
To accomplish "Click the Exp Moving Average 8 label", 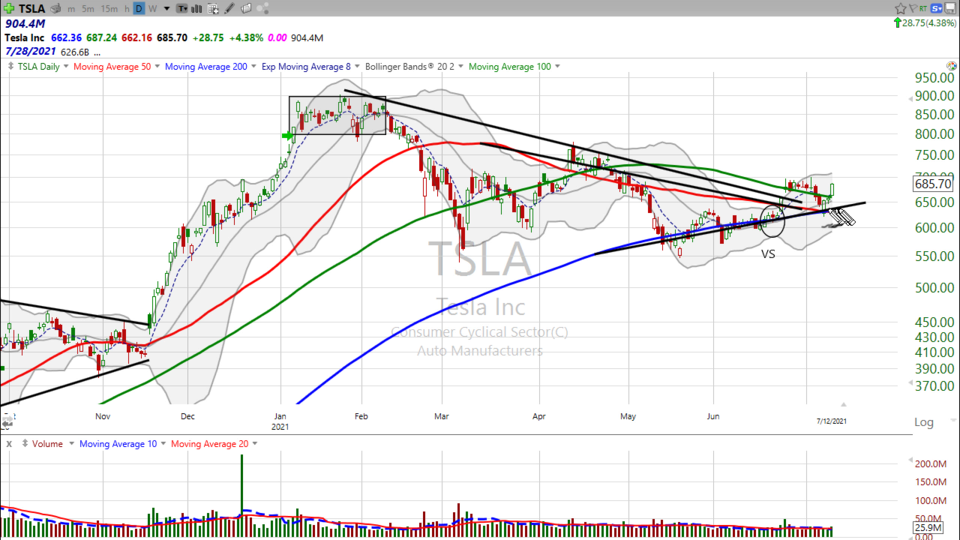I will point(306,67).
